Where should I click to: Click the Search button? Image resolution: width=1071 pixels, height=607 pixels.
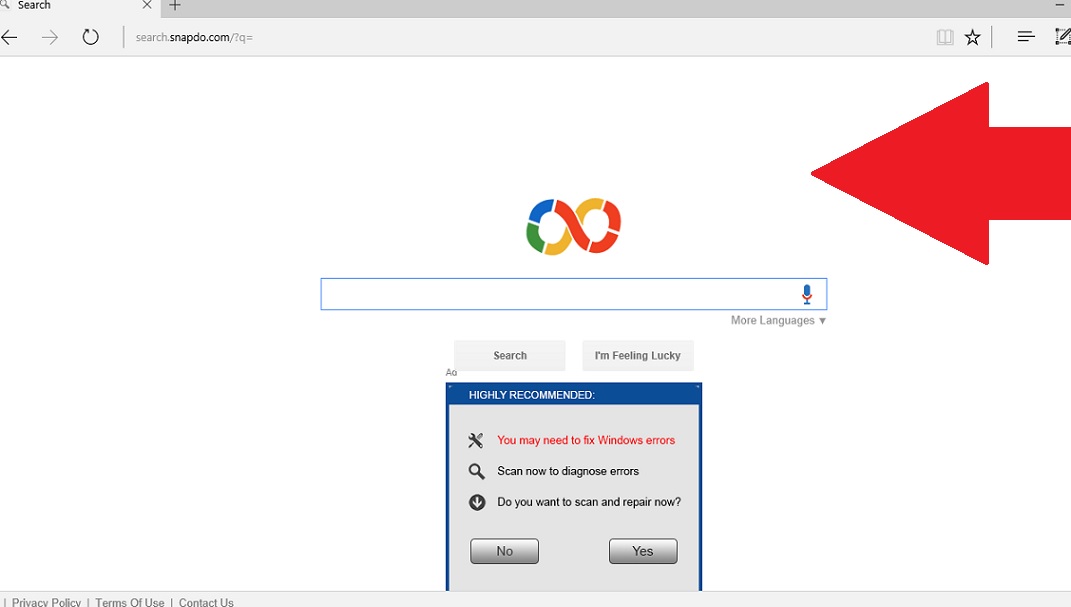click(509, 355)
